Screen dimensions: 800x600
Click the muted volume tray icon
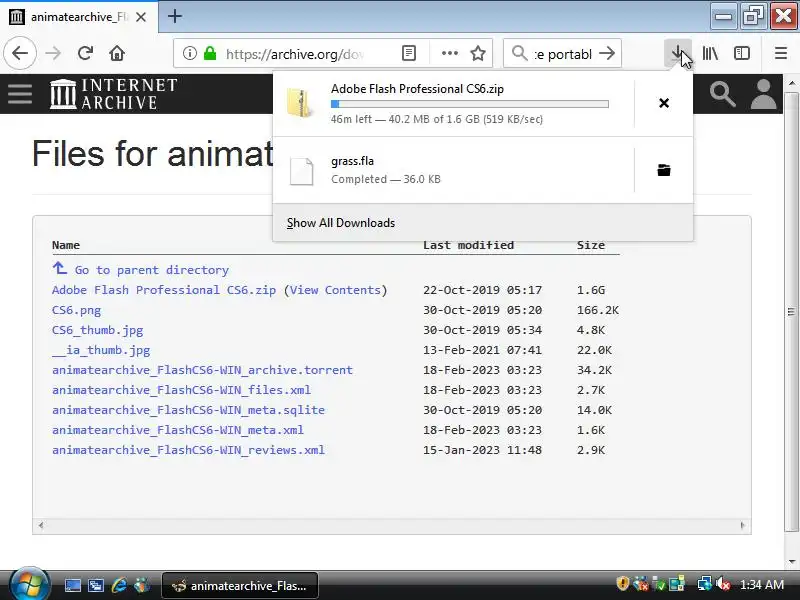pos(722,584)
